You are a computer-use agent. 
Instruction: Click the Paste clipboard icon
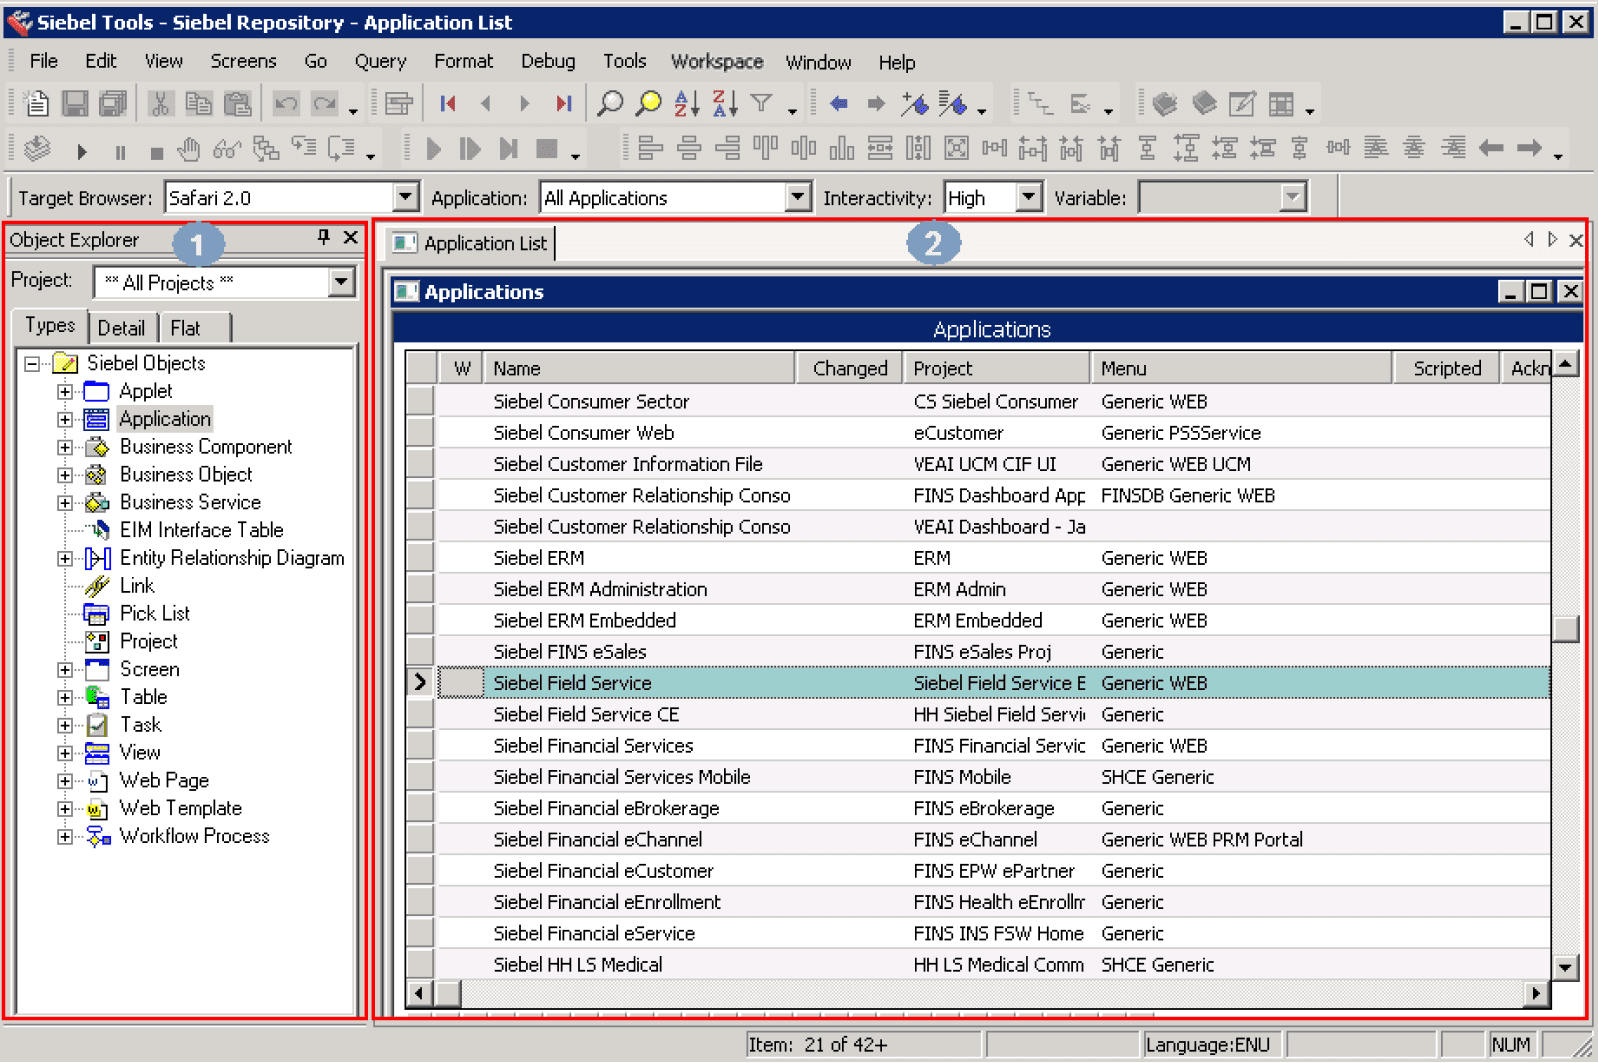[237, 103]
